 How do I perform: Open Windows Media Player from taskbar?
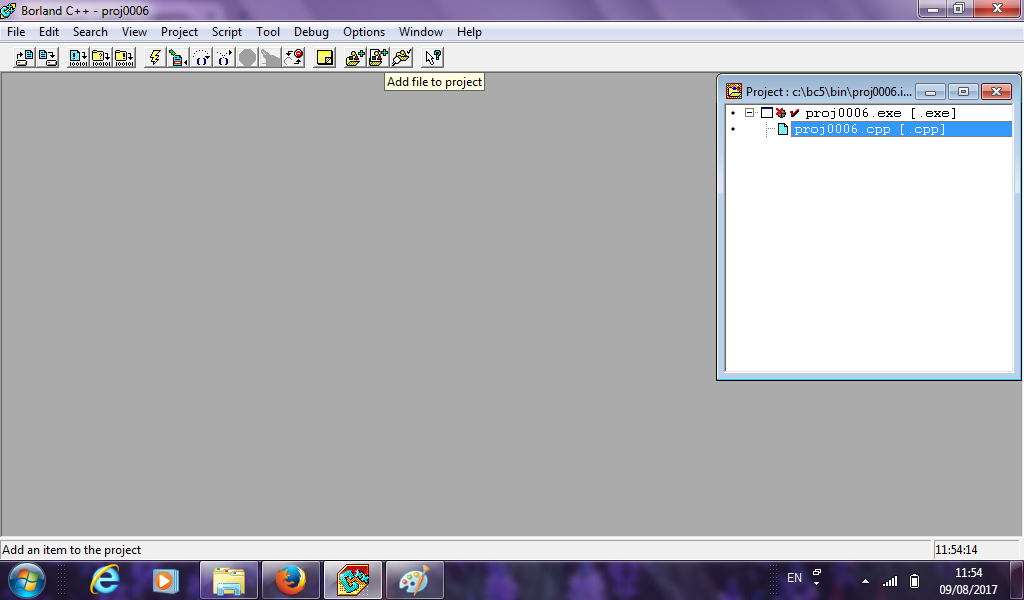165,580
